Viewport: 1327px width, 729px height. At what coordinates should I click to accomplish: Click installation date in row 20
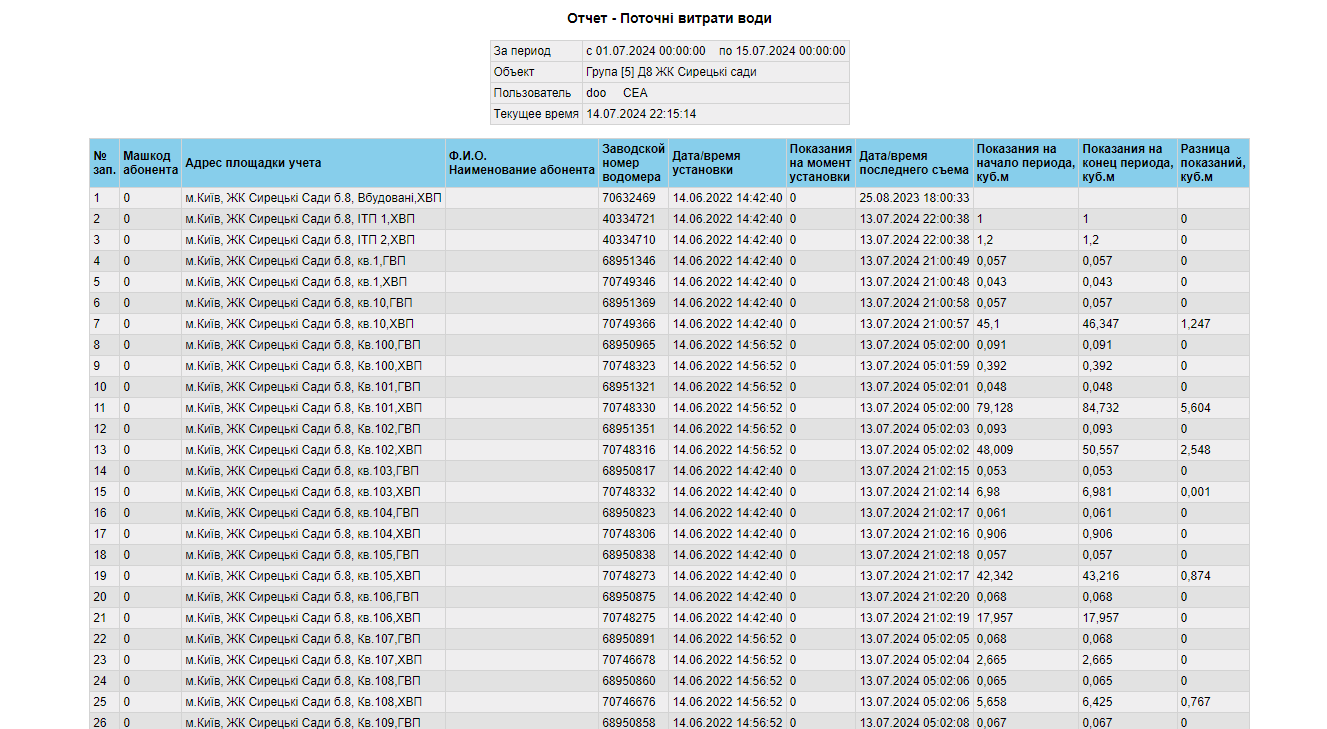click(727, 597)
